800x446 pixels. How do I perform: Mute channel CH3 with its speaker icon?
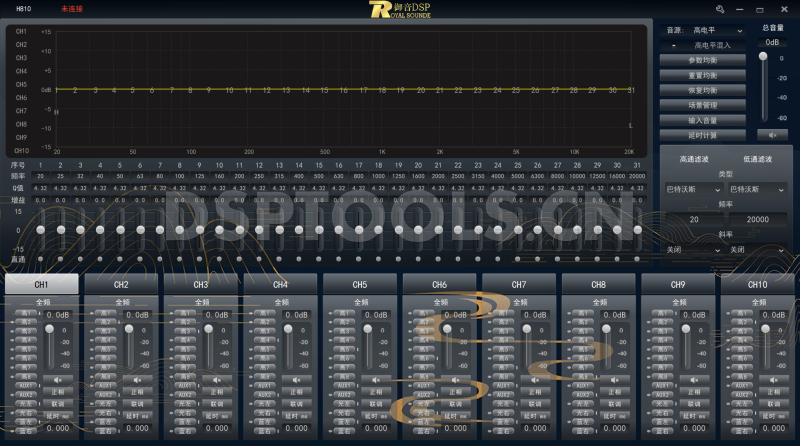(217, 380)
